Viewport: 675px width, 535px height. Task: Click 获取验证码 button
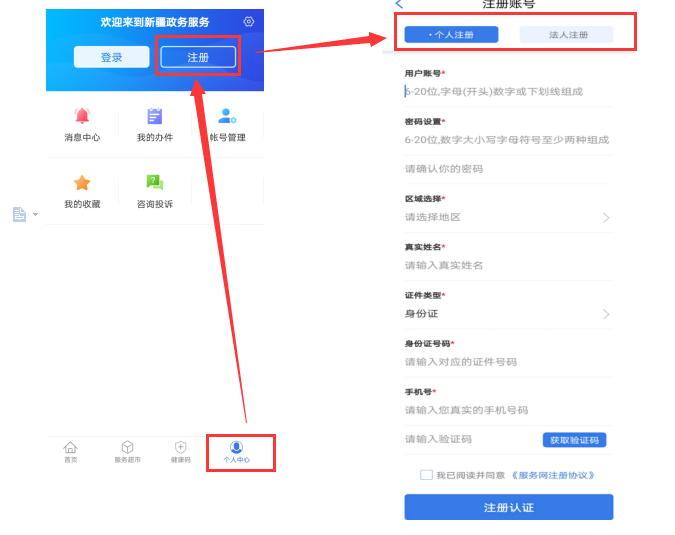pyautogui.click(x=574, y=440)
